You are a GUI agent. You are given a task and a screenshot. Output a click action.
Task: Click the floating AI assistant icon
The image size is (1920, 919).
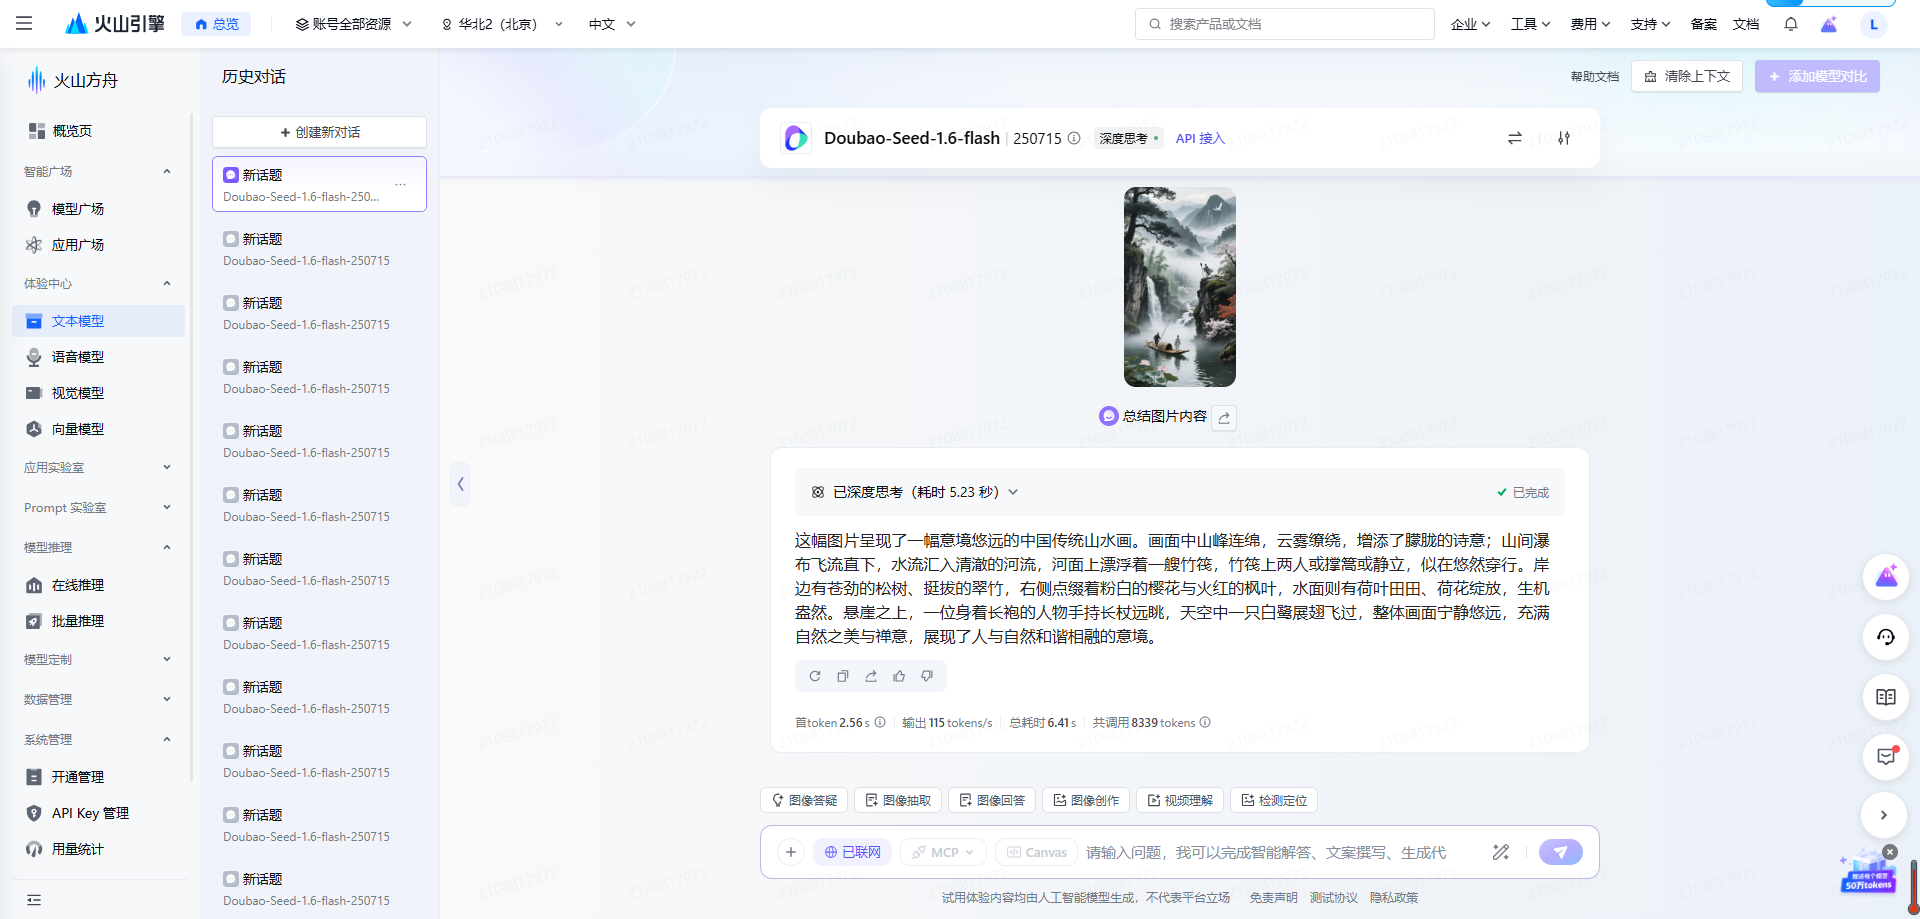tap(1886, 577)
